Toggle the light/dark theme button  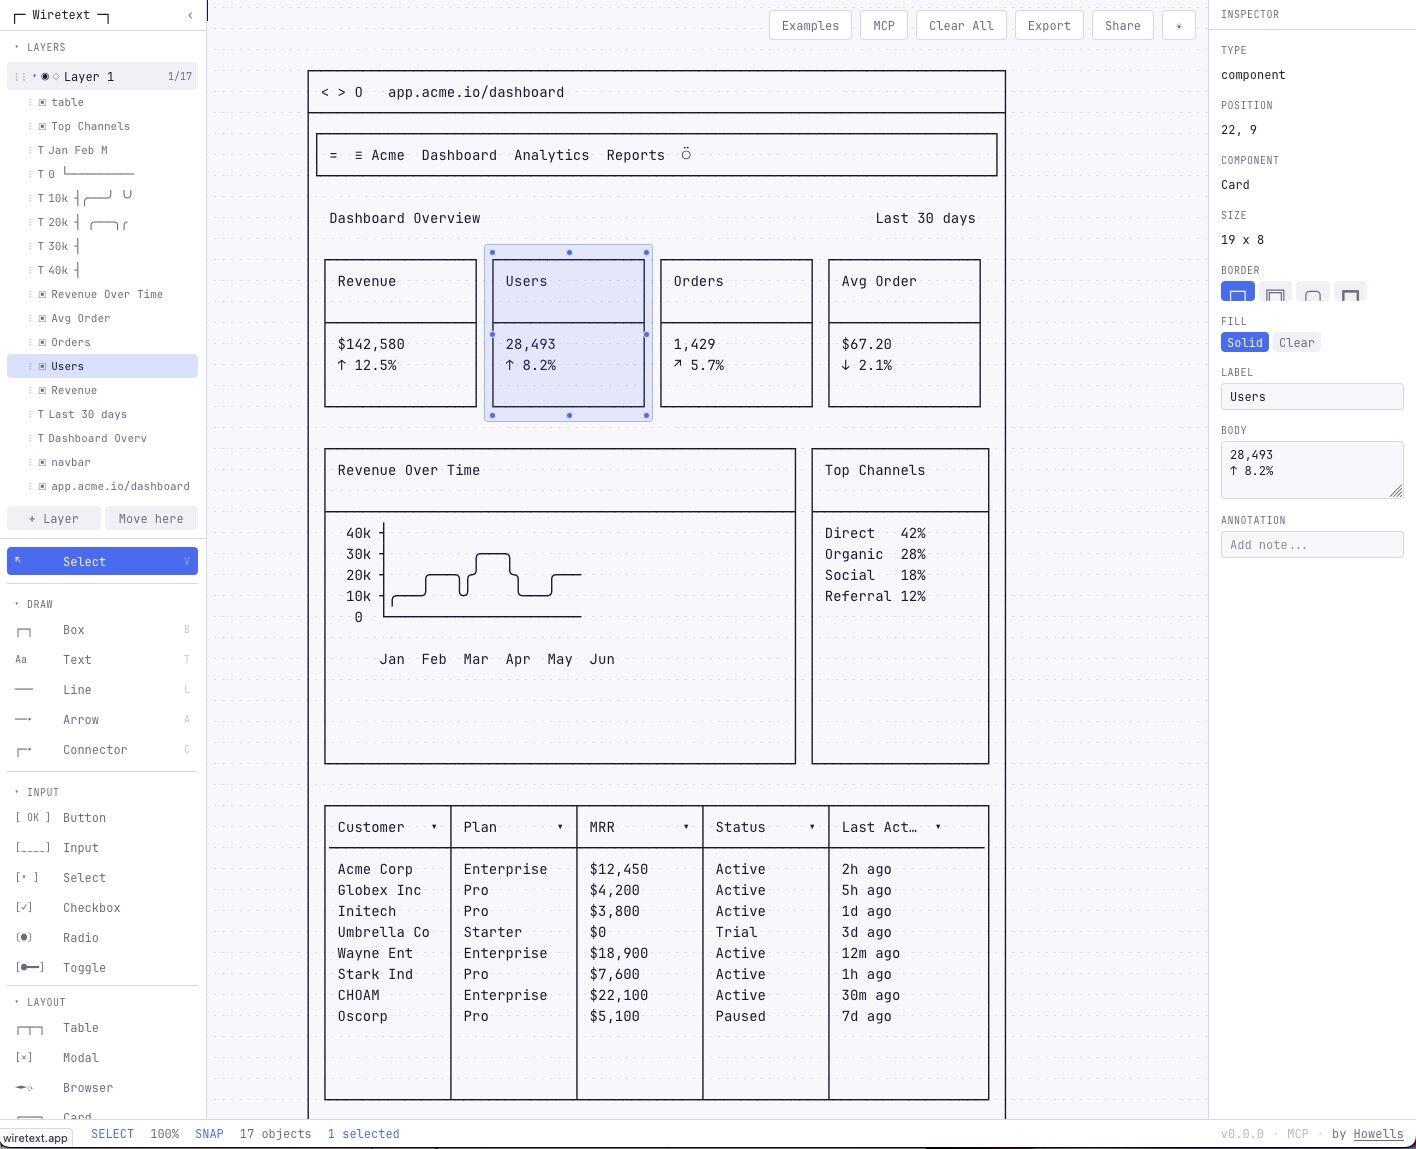[1179, 26]
